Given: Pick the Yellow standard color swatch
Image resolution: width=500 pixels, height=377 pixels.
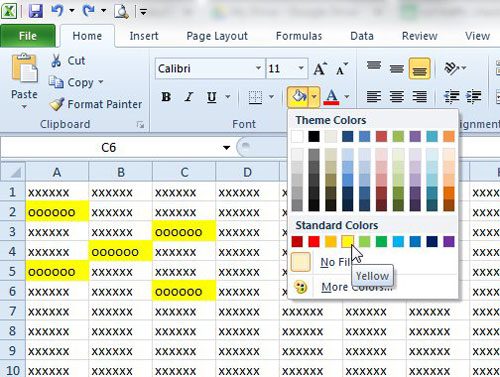Looking at the screenshot, I should click(x=347, y=242).
